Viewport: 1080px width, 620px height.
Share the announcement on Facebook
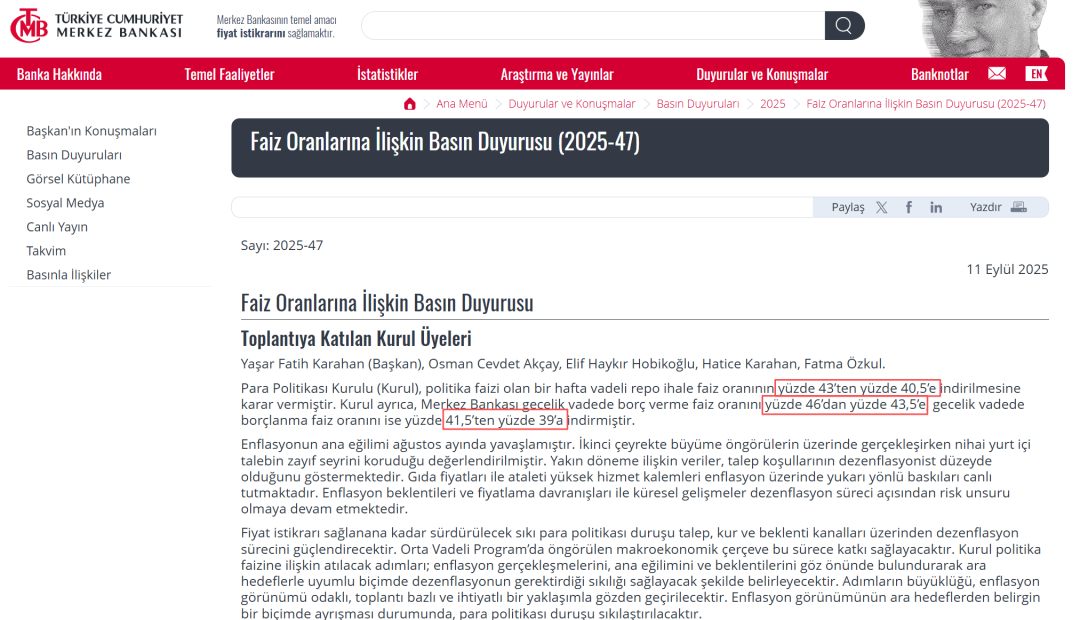[909, 207]
